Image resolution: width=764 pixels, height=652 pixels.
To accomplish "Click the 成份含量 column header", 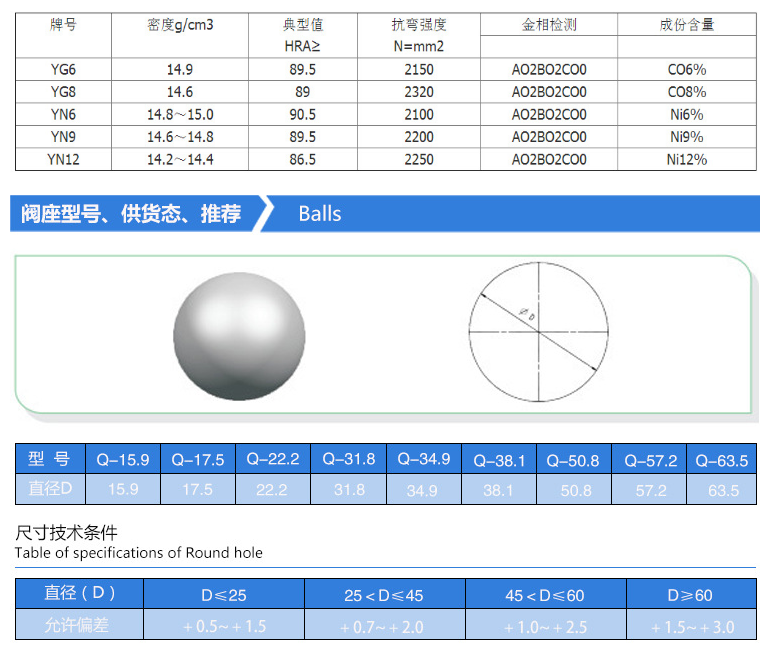I will click(x=686, y=25).
